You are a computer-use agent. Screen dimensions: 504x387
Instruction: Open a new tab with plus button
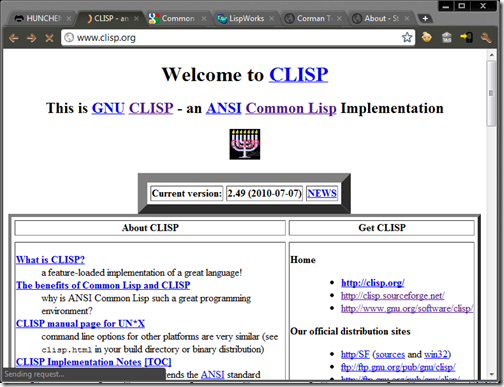[425, 19]
